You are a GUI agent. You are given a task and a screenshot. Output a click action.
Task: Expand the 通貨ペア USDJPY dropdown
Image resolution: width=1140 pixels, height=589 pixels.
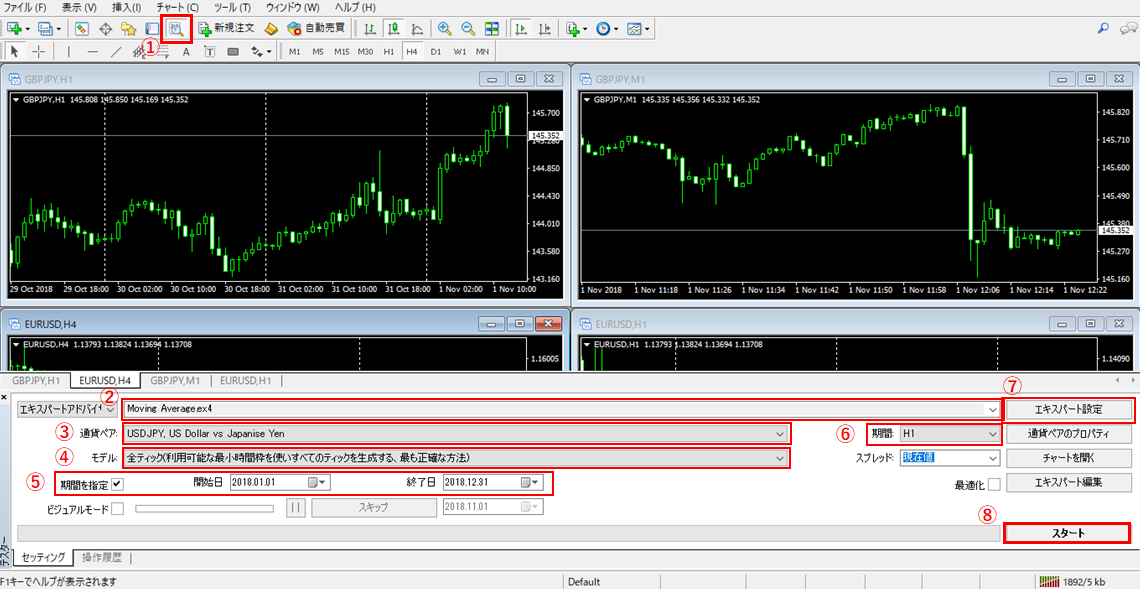(779, 434)
